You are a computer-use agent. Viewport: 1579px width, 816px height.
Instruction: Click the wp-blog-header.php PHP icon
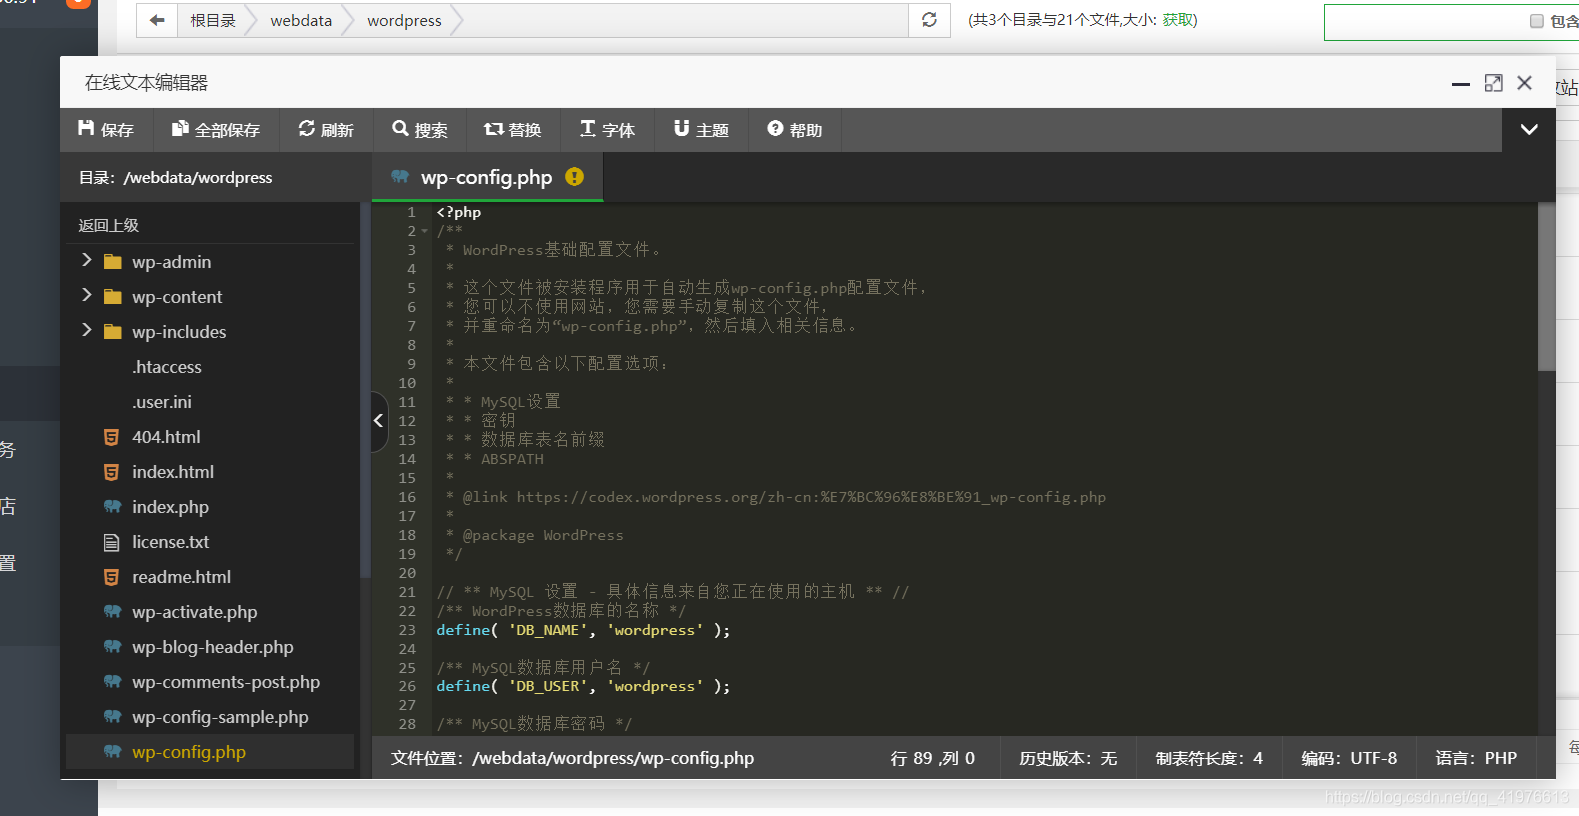[113, 647]
